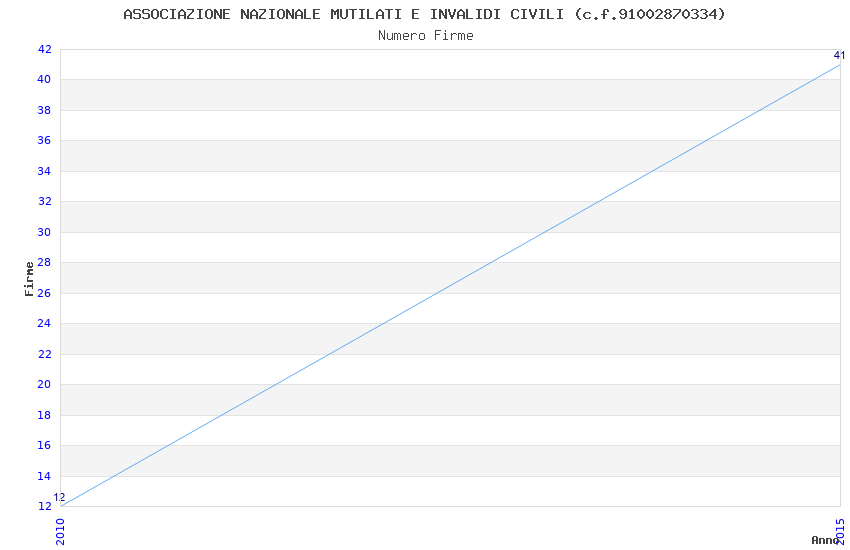This screenshot has height=550, width=850.
Task: Click the 'Anno' x-axis label
Action: click(x=825, y=540)
